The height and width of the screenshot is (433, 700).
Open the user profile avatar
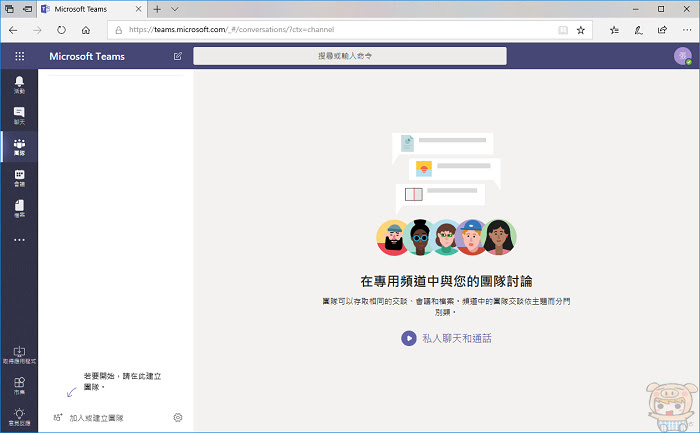point(683,56)
